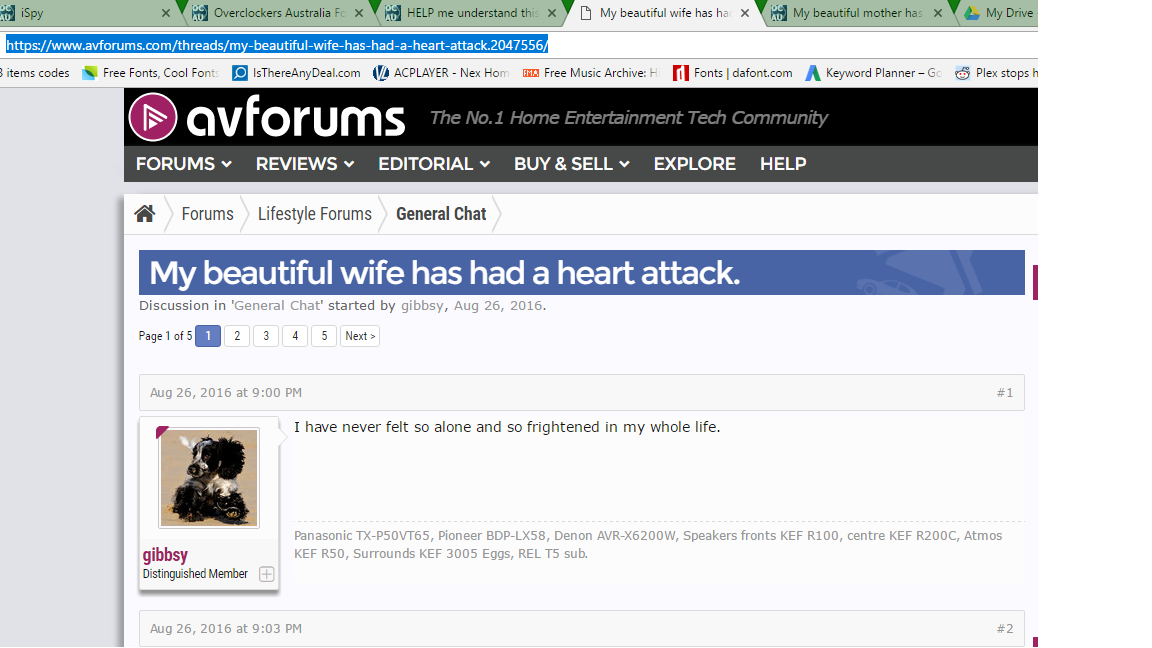Open post #2 permalink
The width and height of the screenshot is (1152, 648).
(x=1004, y=629)
